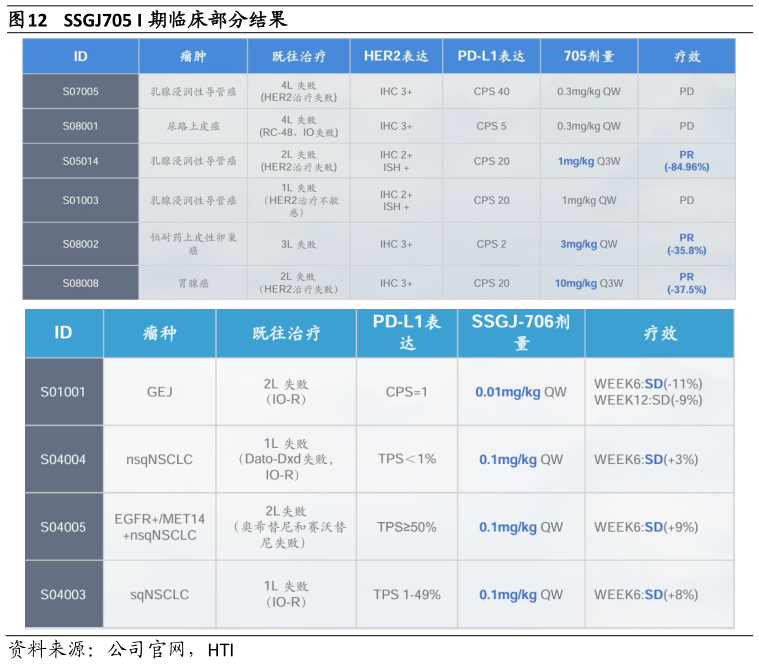The height and width of the screenshot is (664, 759).
Task: Select the '705剂量' column header
Action: [x=589, y=56]
